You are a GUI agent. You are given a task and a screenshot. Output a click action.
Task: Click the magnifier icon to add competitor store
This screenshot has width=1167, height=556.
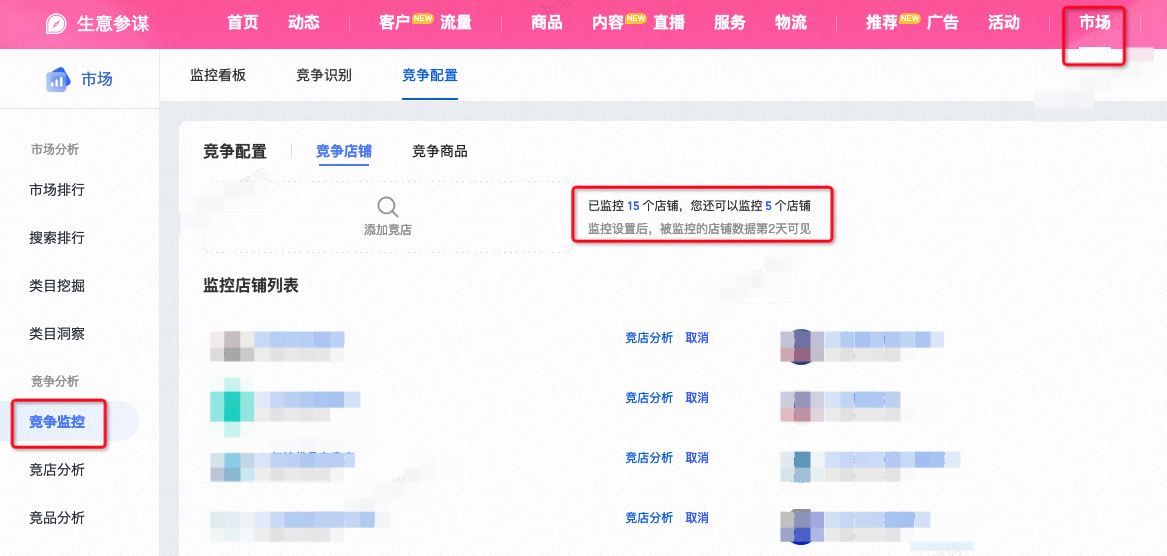click(388, 207)
